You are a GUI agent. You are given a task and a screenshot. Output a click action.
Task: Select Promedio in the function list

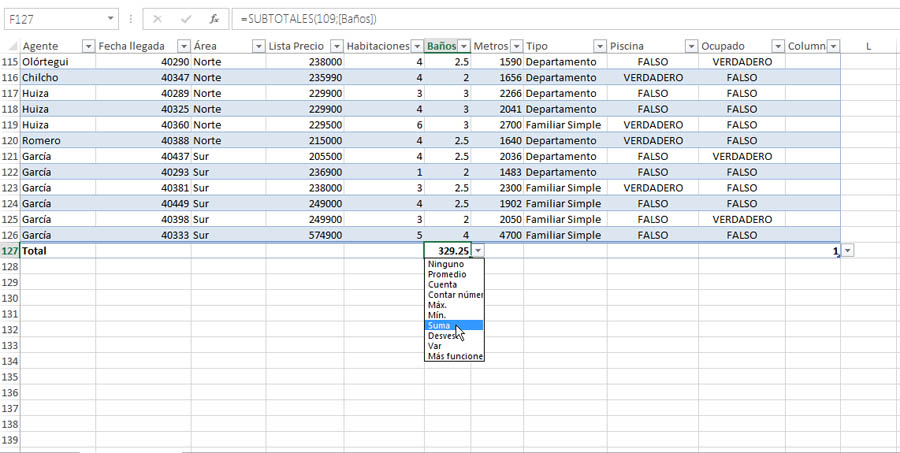click(446, 274)
